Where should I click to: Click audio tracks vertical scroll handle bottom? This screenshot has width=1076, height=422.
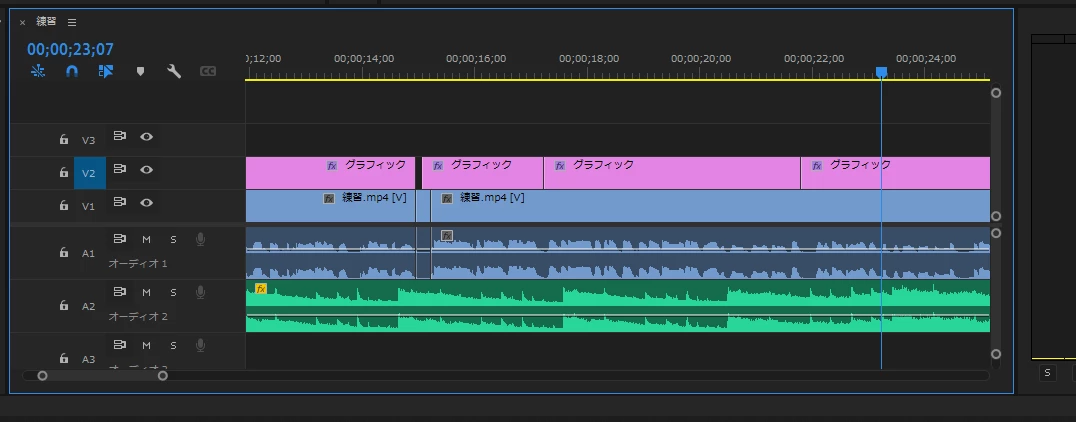click(x=996, y=354)
